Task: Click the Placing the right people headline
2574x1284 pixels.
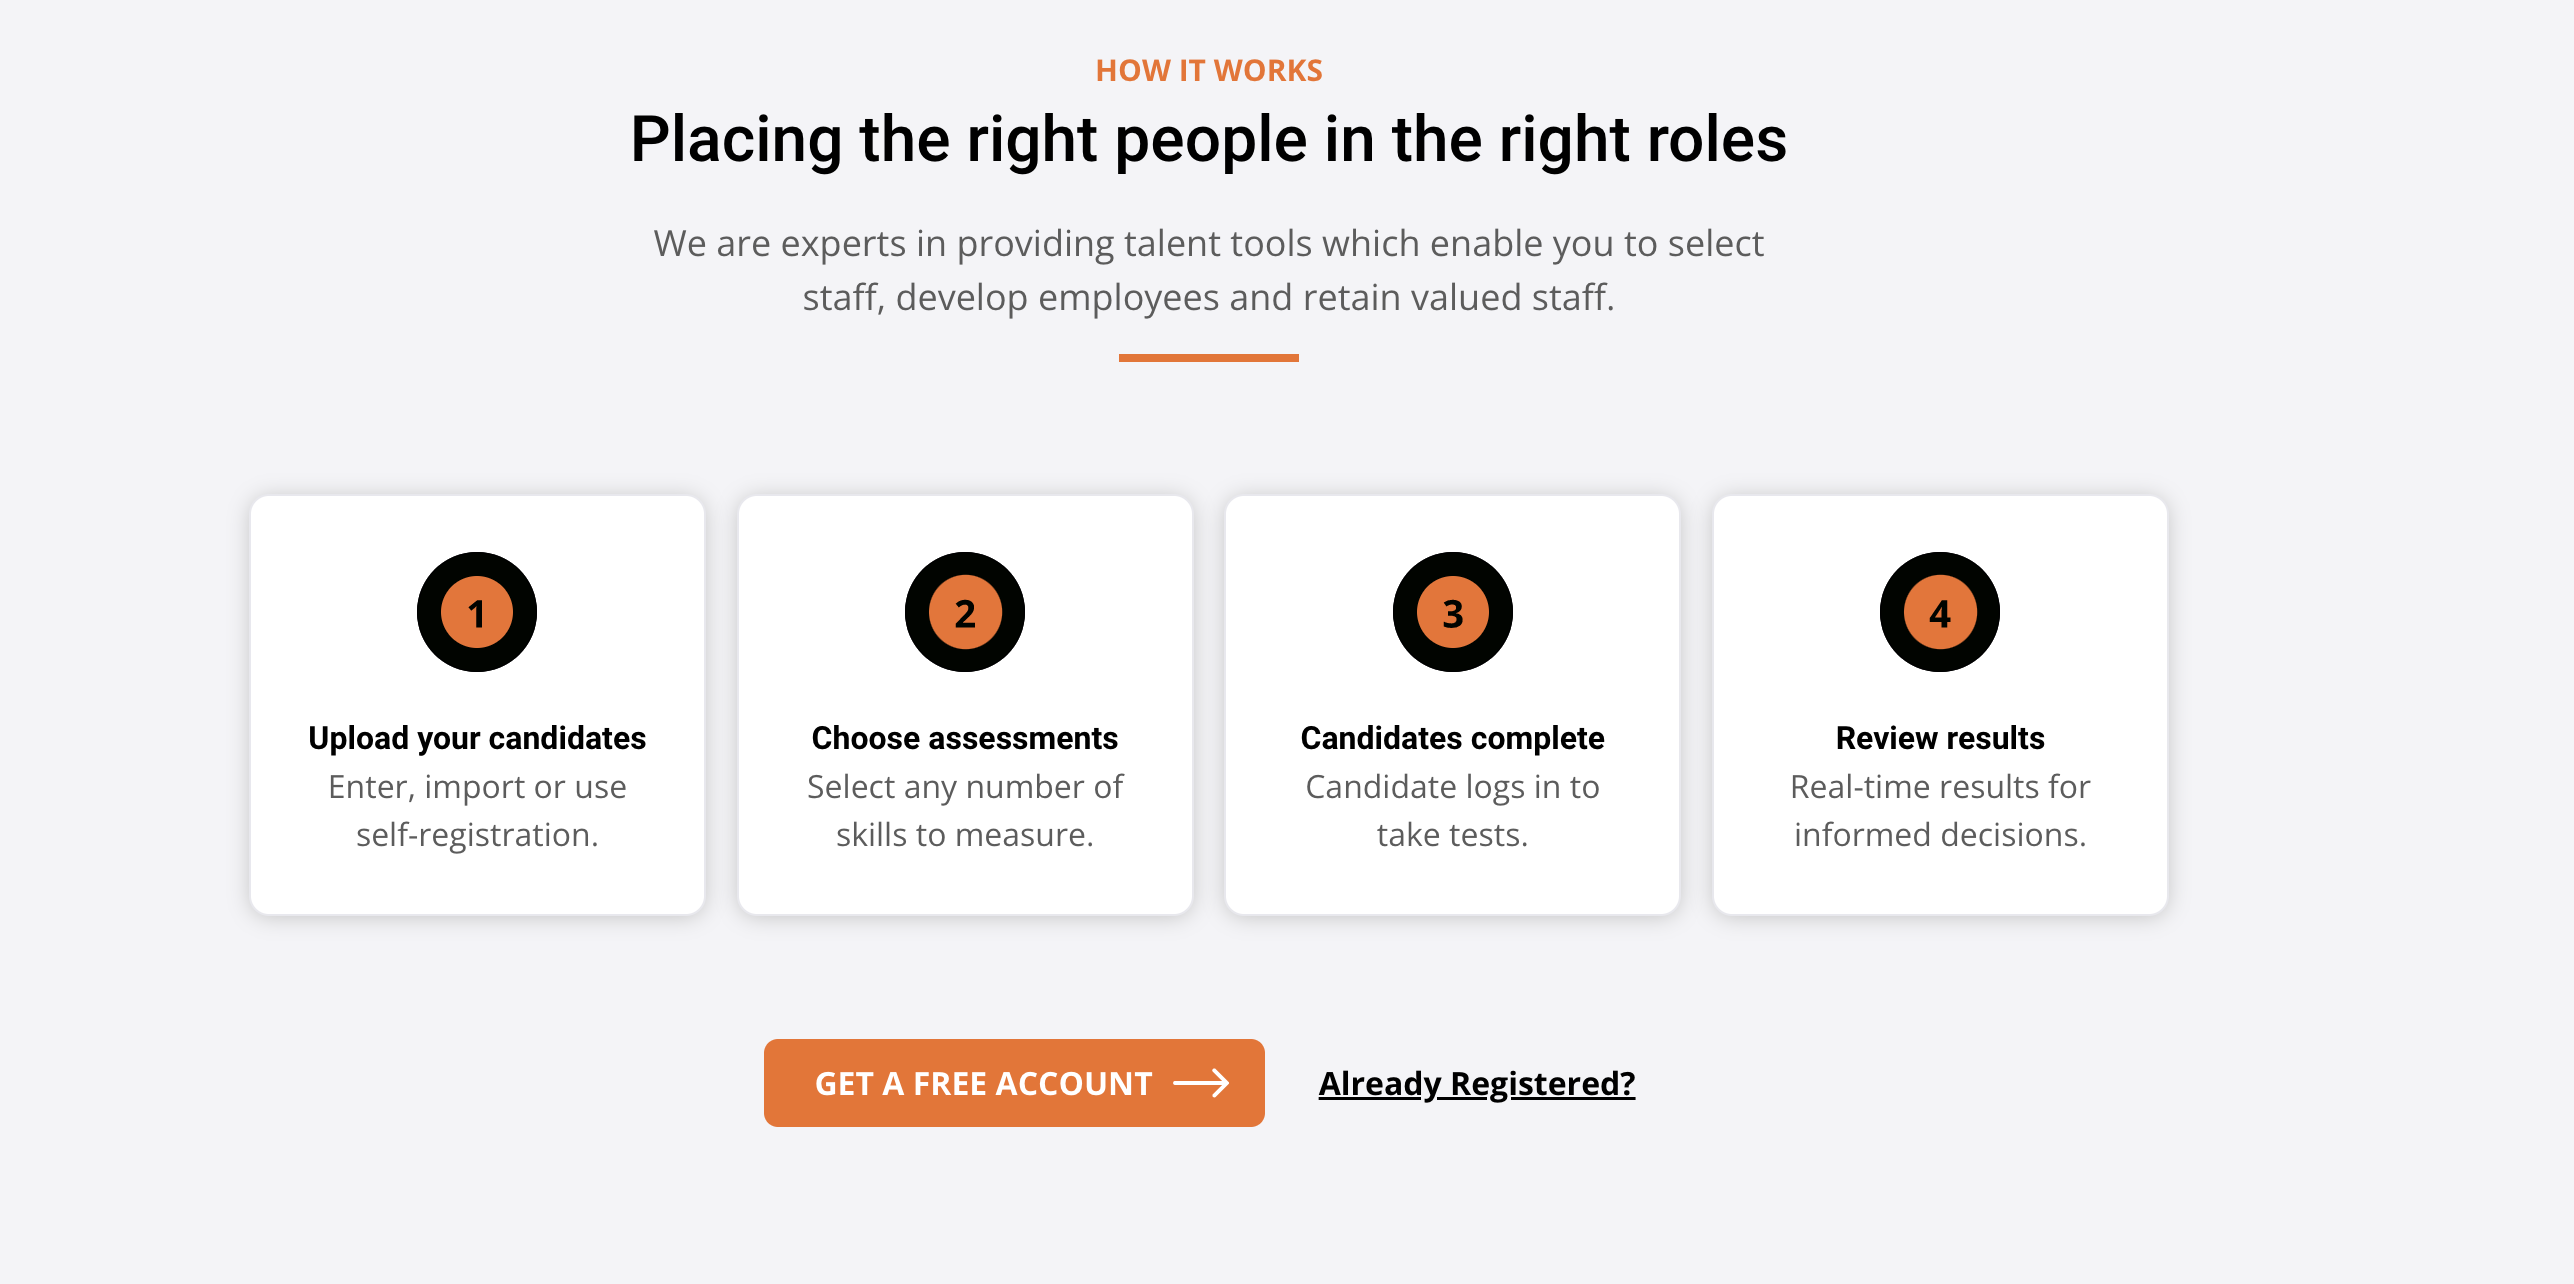Action: click(x=1208, y=139)
